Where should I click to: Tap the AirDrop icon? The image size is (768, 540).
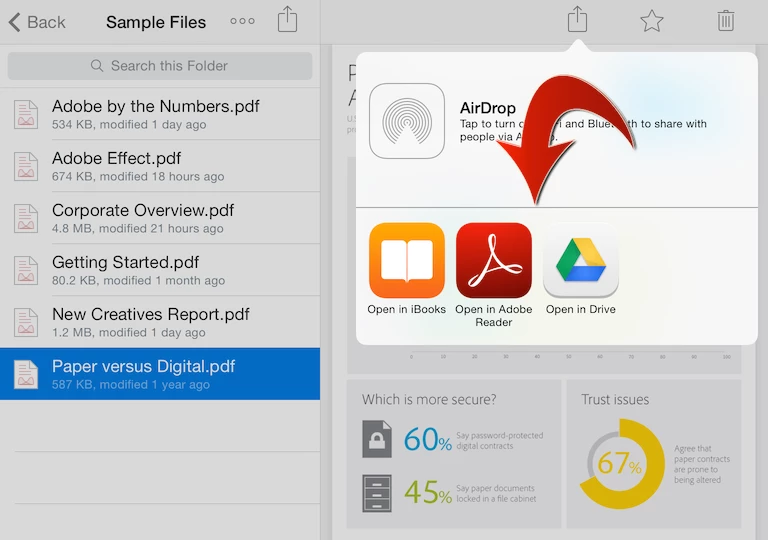(x=407, y=121)
